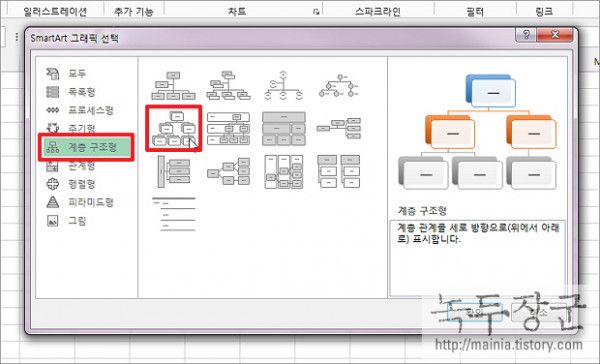Click the 필터 ribbon group label

pos(475,11)
